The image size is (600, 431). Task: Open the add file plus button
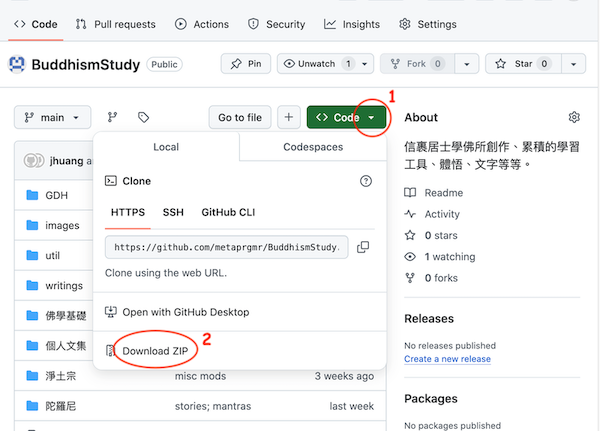[x=289, y=117]
